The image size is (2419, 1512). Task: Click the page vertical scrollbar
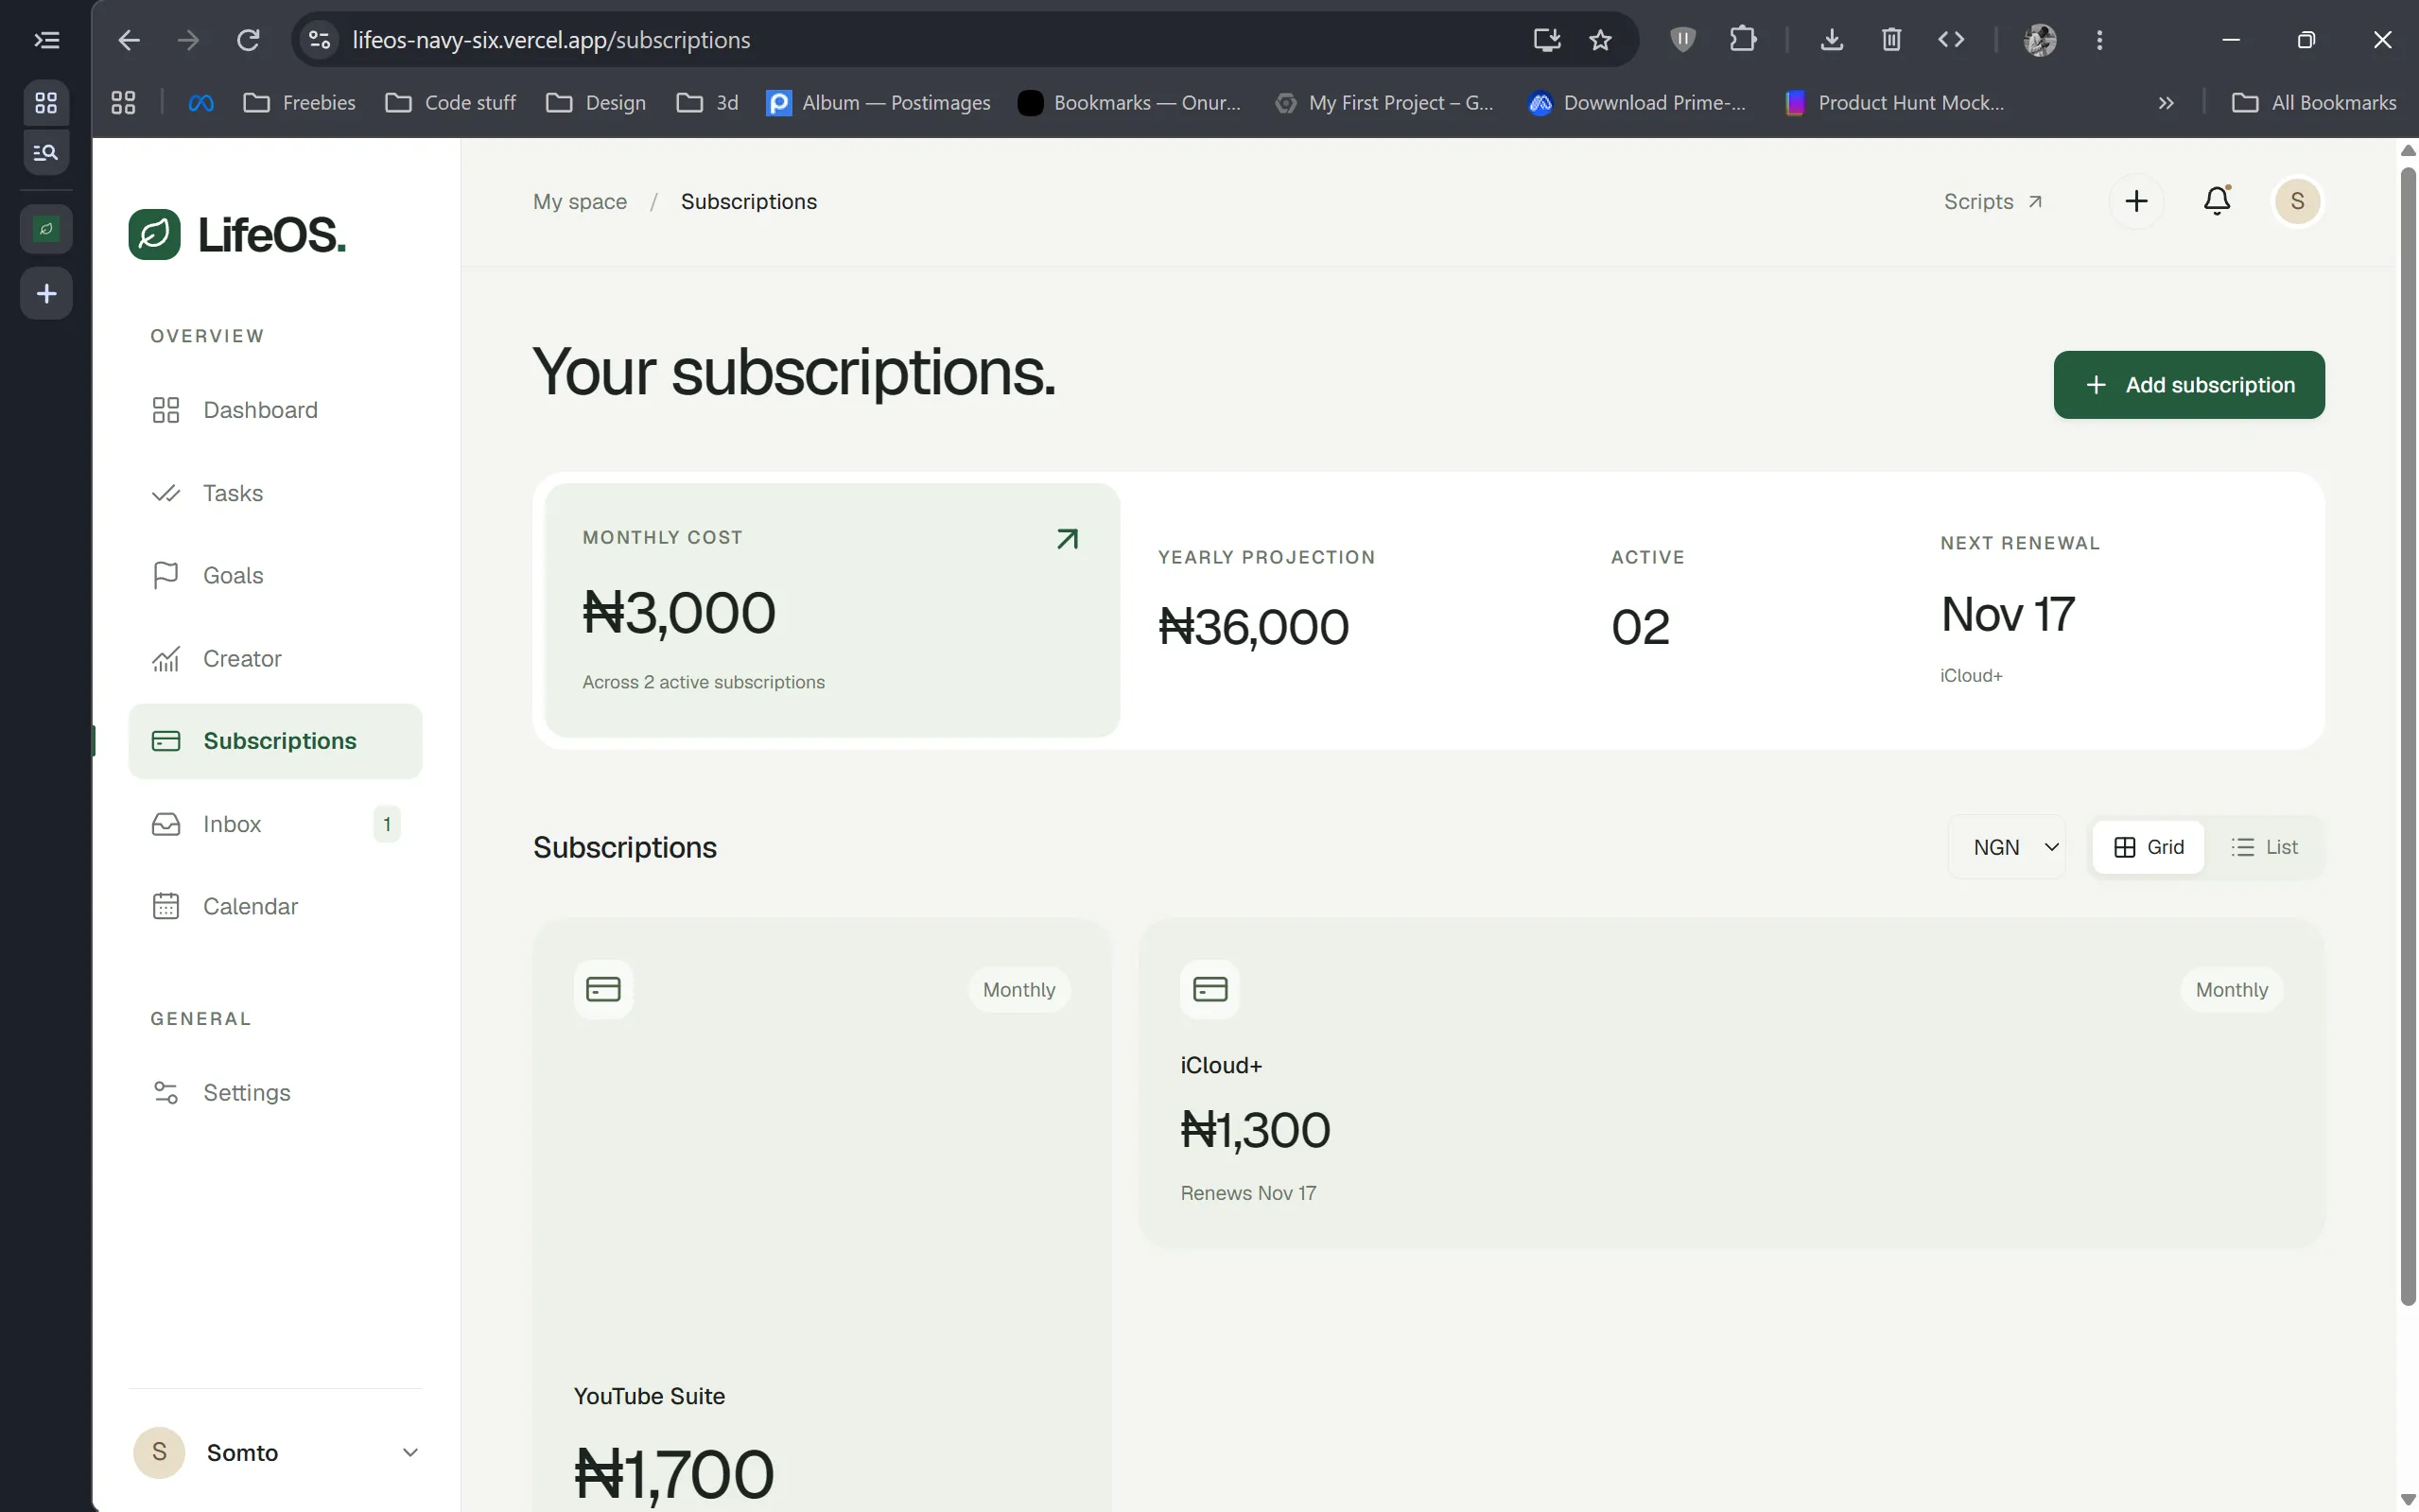[x=2408, y=736]
